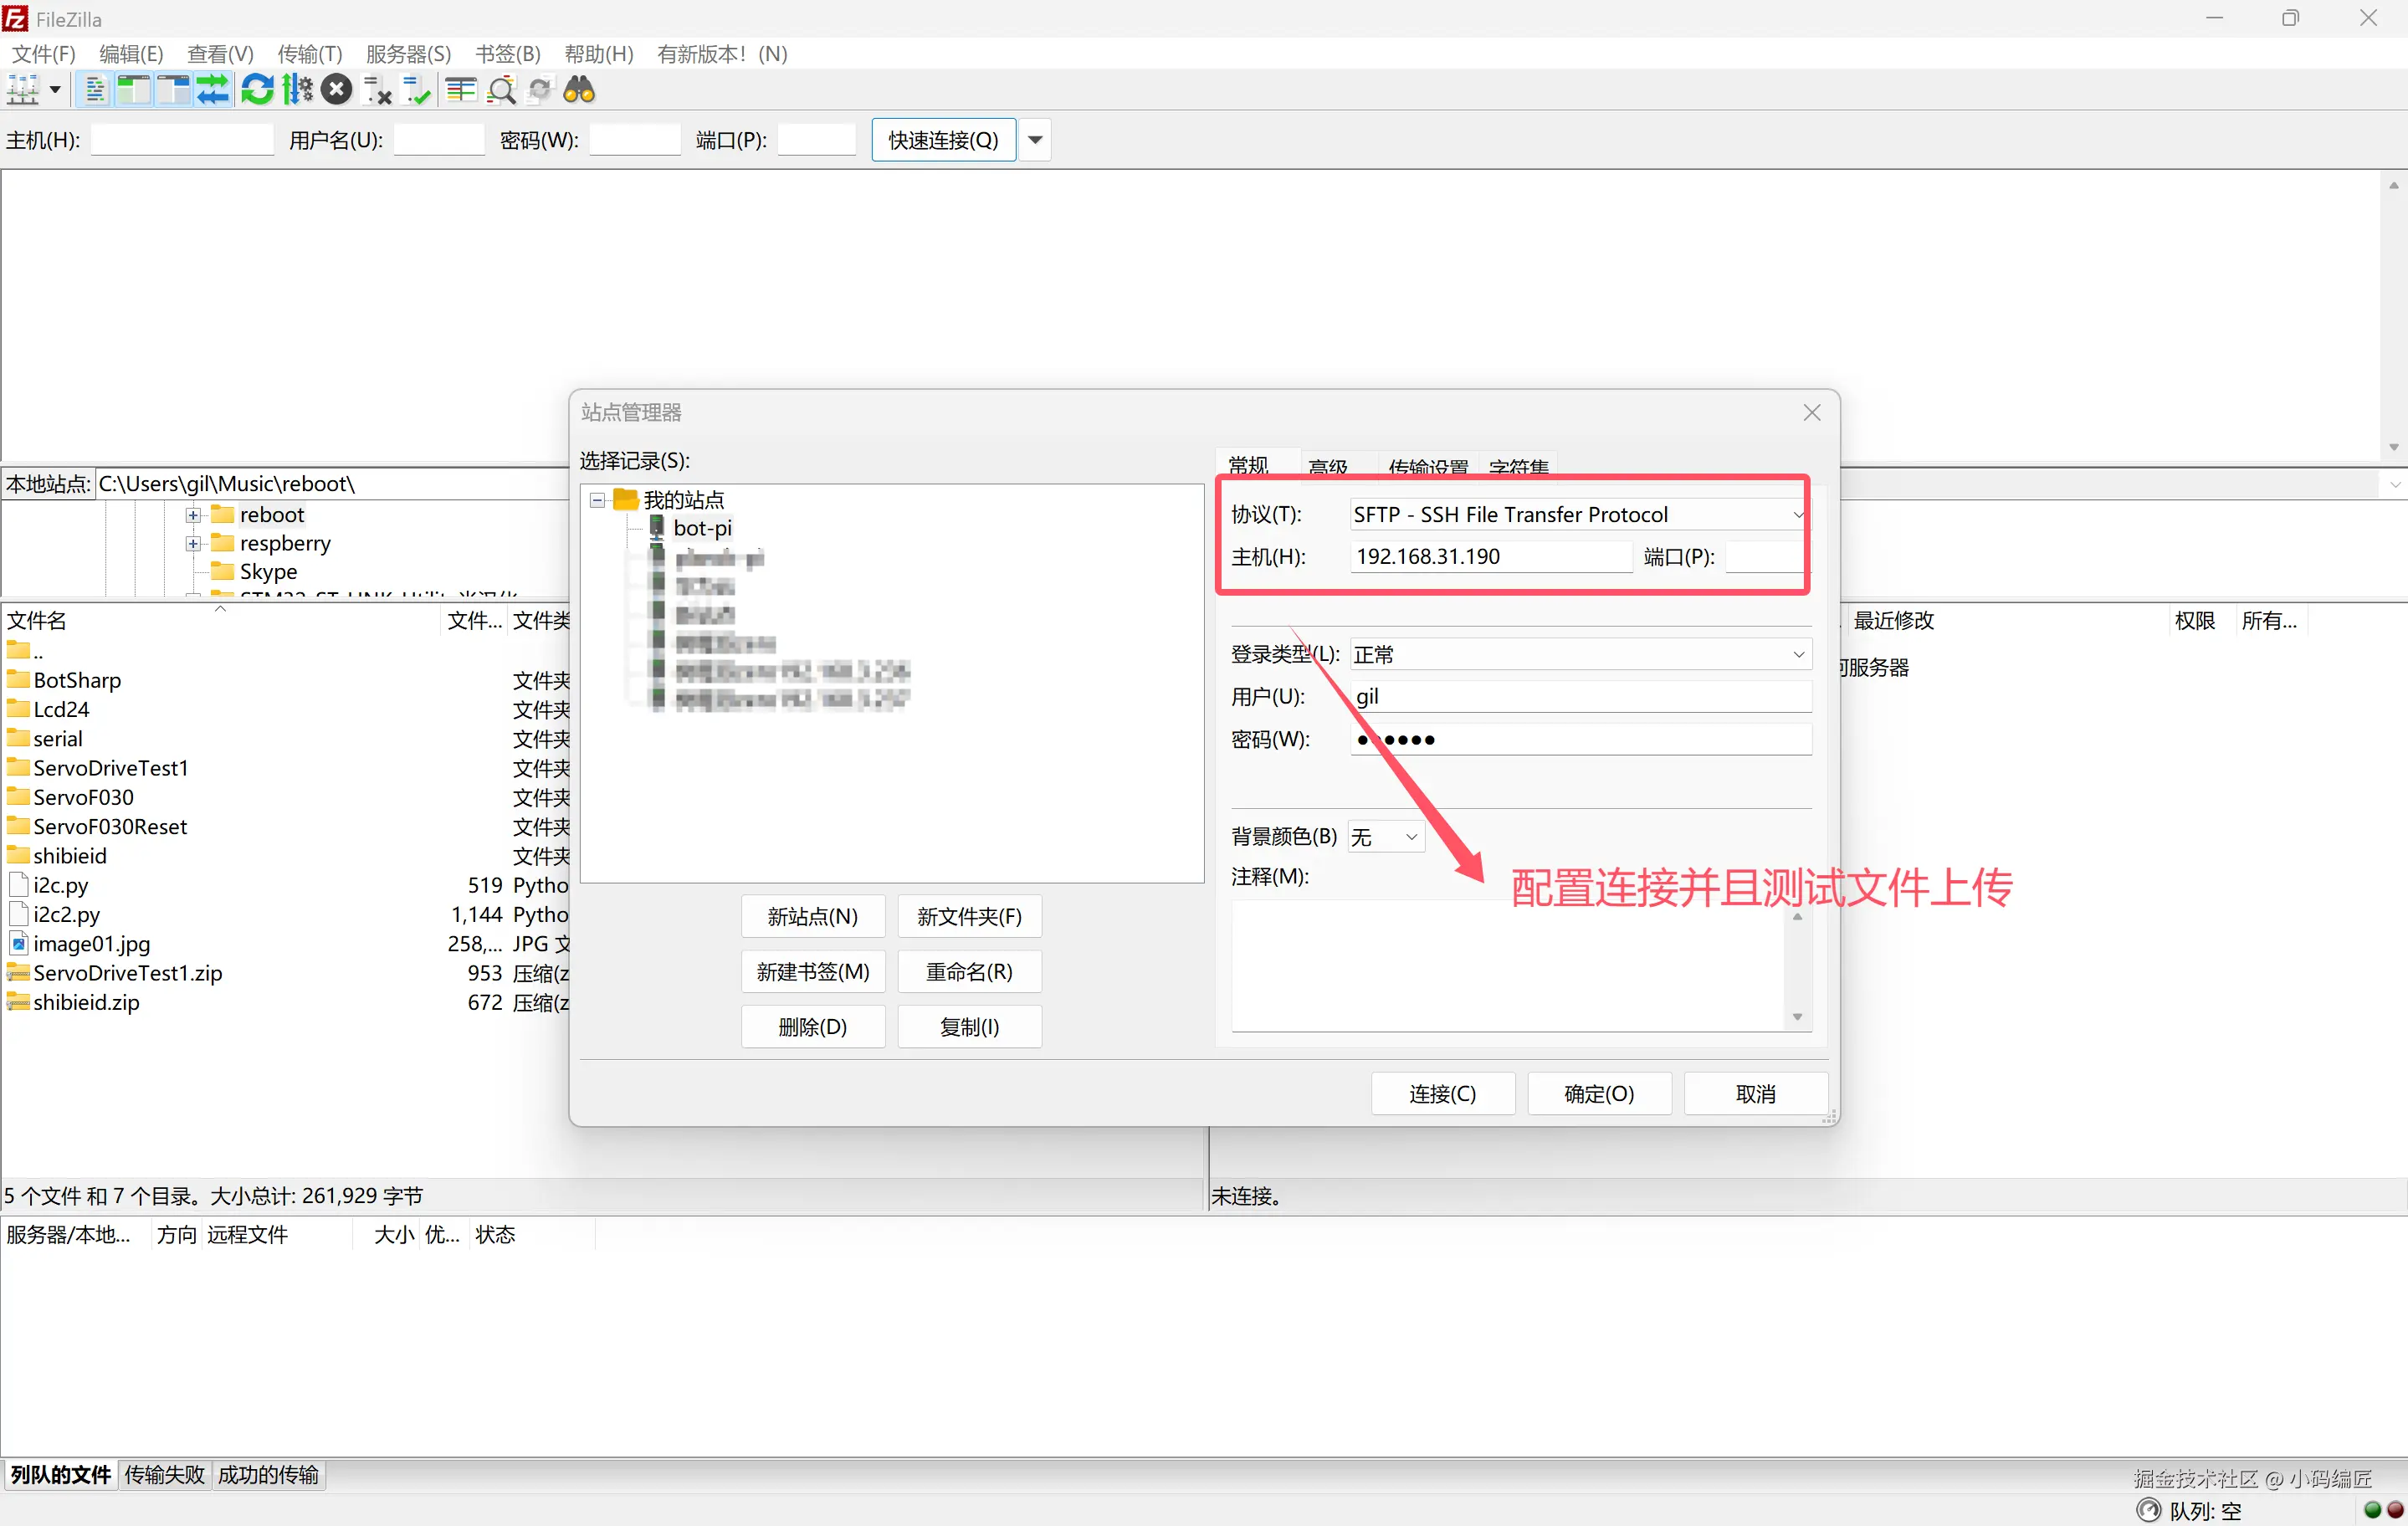Toggle transfer queue display
Image resolution: width=2408 pixels, height=1526 pixels.
[213, 90]
